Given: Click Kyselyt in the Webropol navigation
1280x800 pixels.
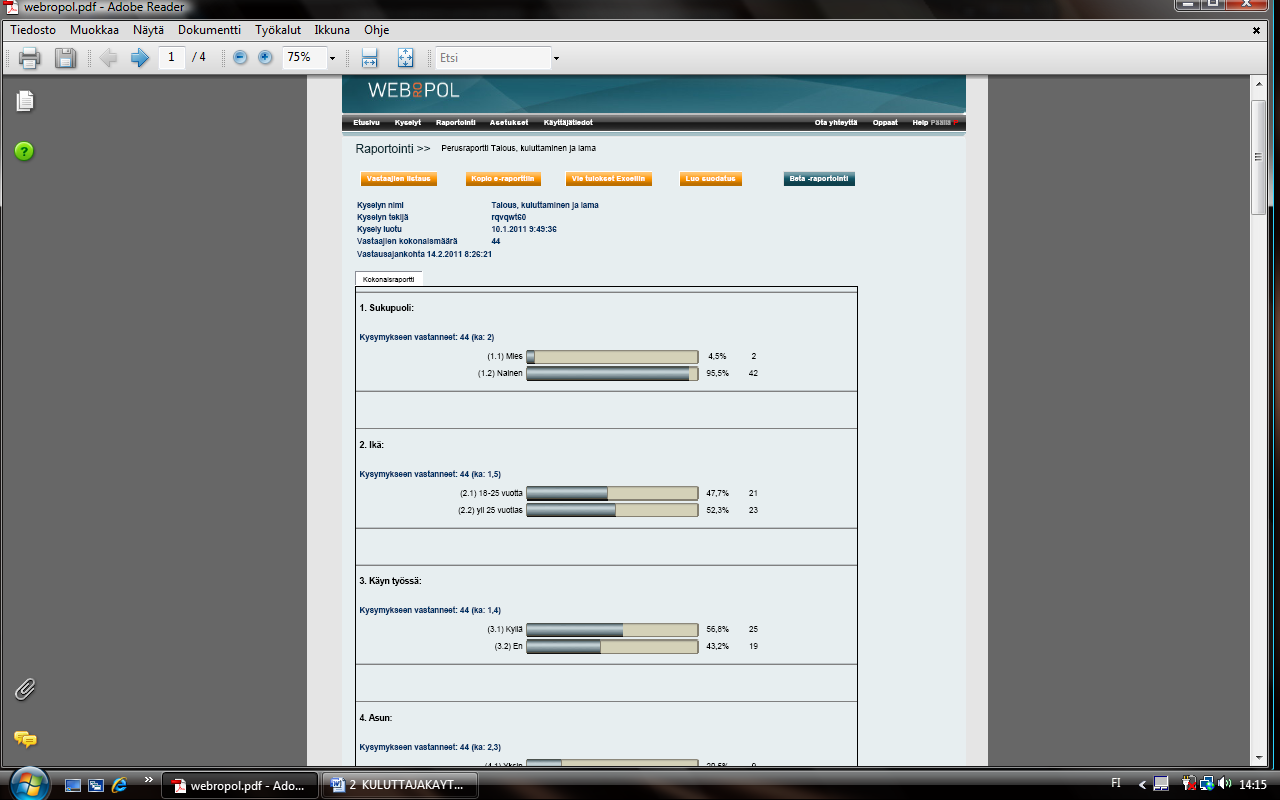Looking at the screenshot, I should point(408,122).
